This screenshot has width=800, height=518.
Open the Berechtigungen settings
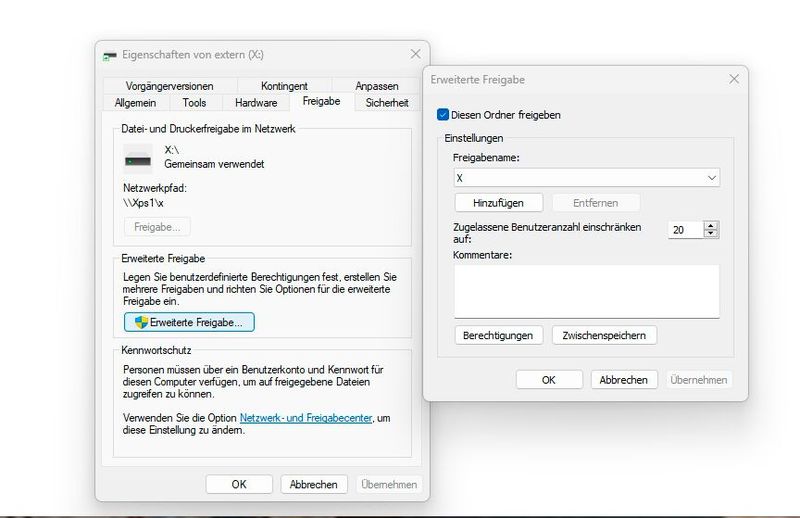tap(498, 335)
